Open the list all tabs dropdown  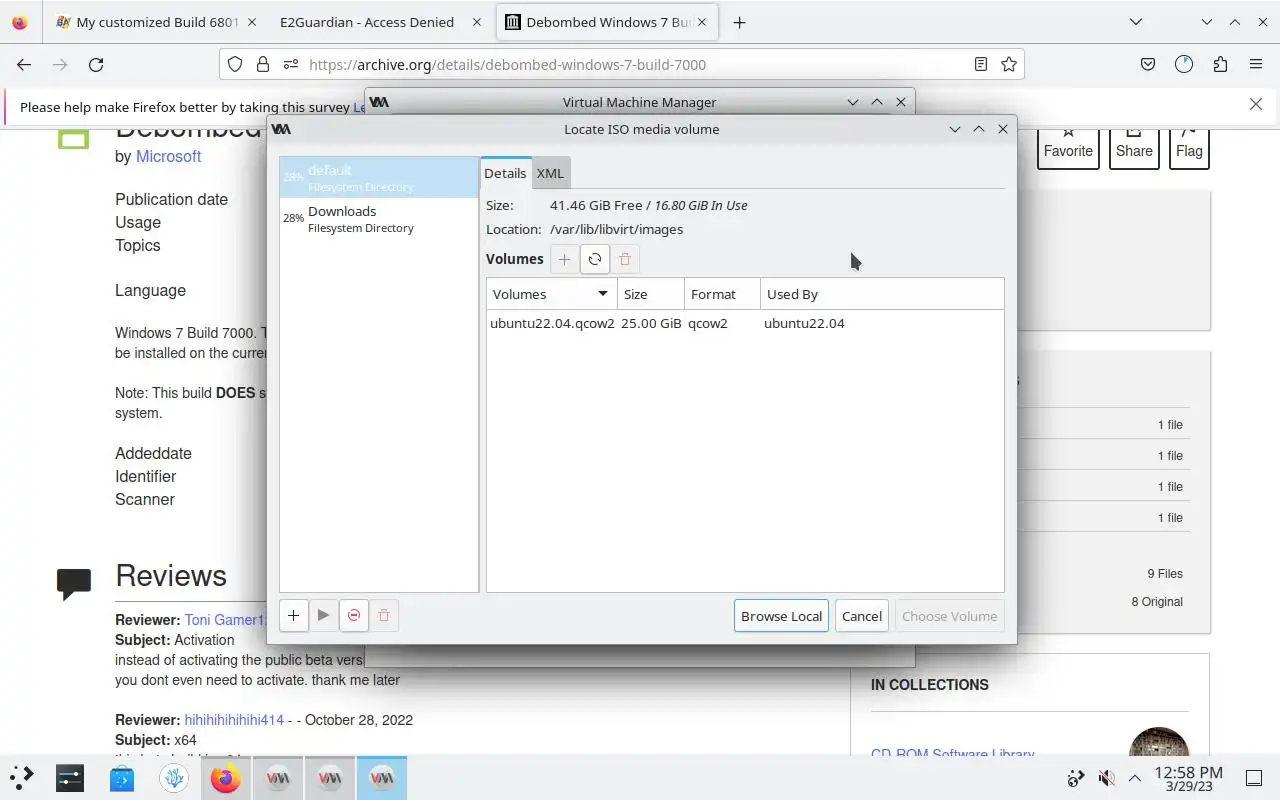1136,22
